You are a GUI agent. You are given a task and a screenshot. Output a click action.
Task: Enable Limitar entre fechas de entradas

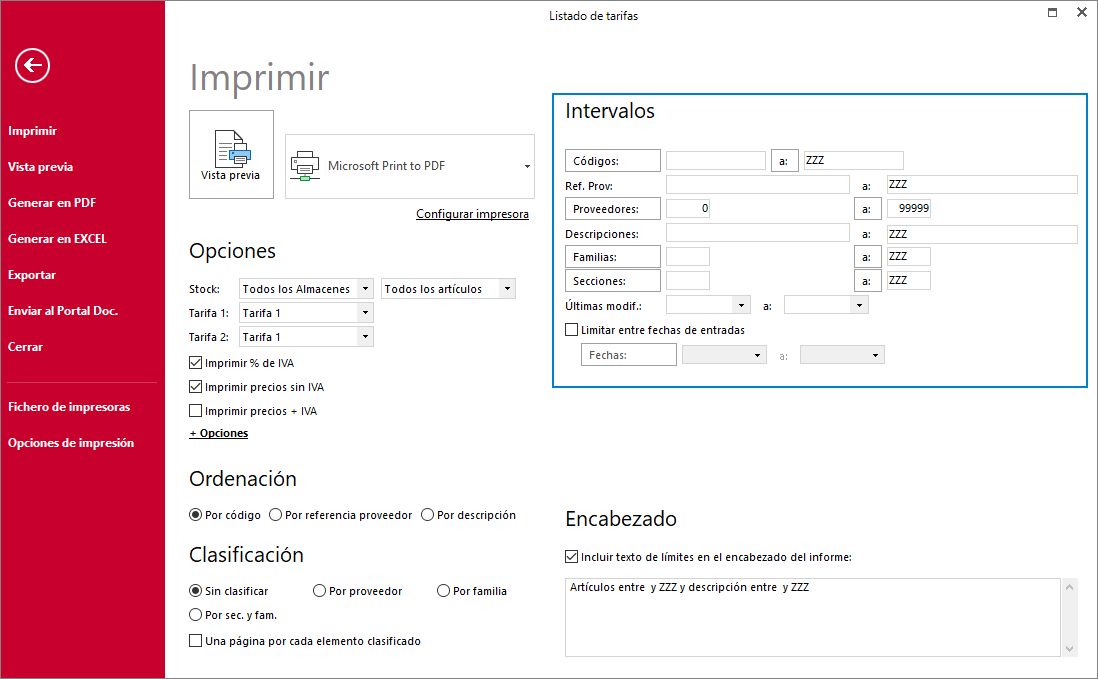(571, 330)
